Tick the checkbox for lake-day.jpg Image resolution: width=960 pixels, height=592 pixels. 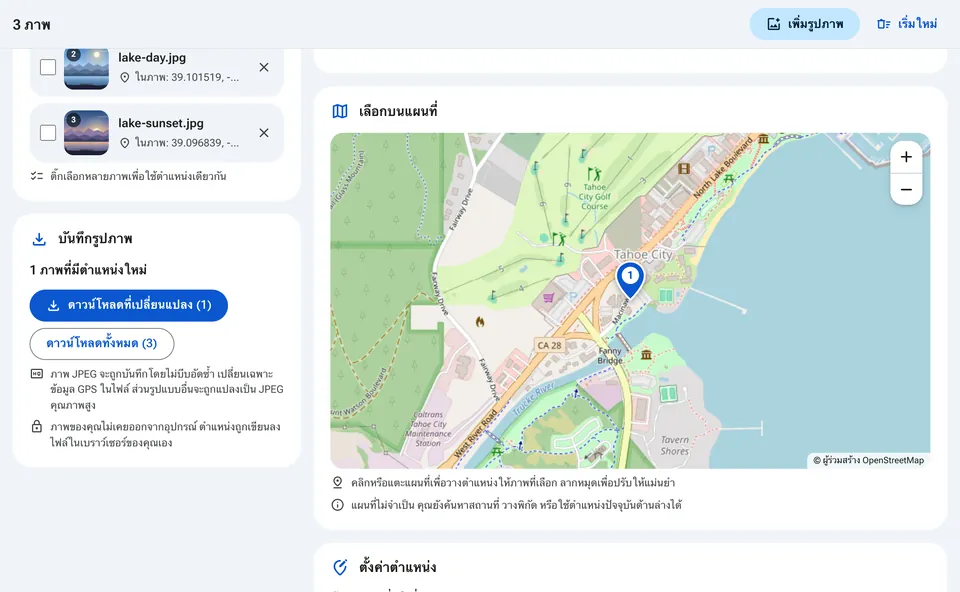pos(48,67)
